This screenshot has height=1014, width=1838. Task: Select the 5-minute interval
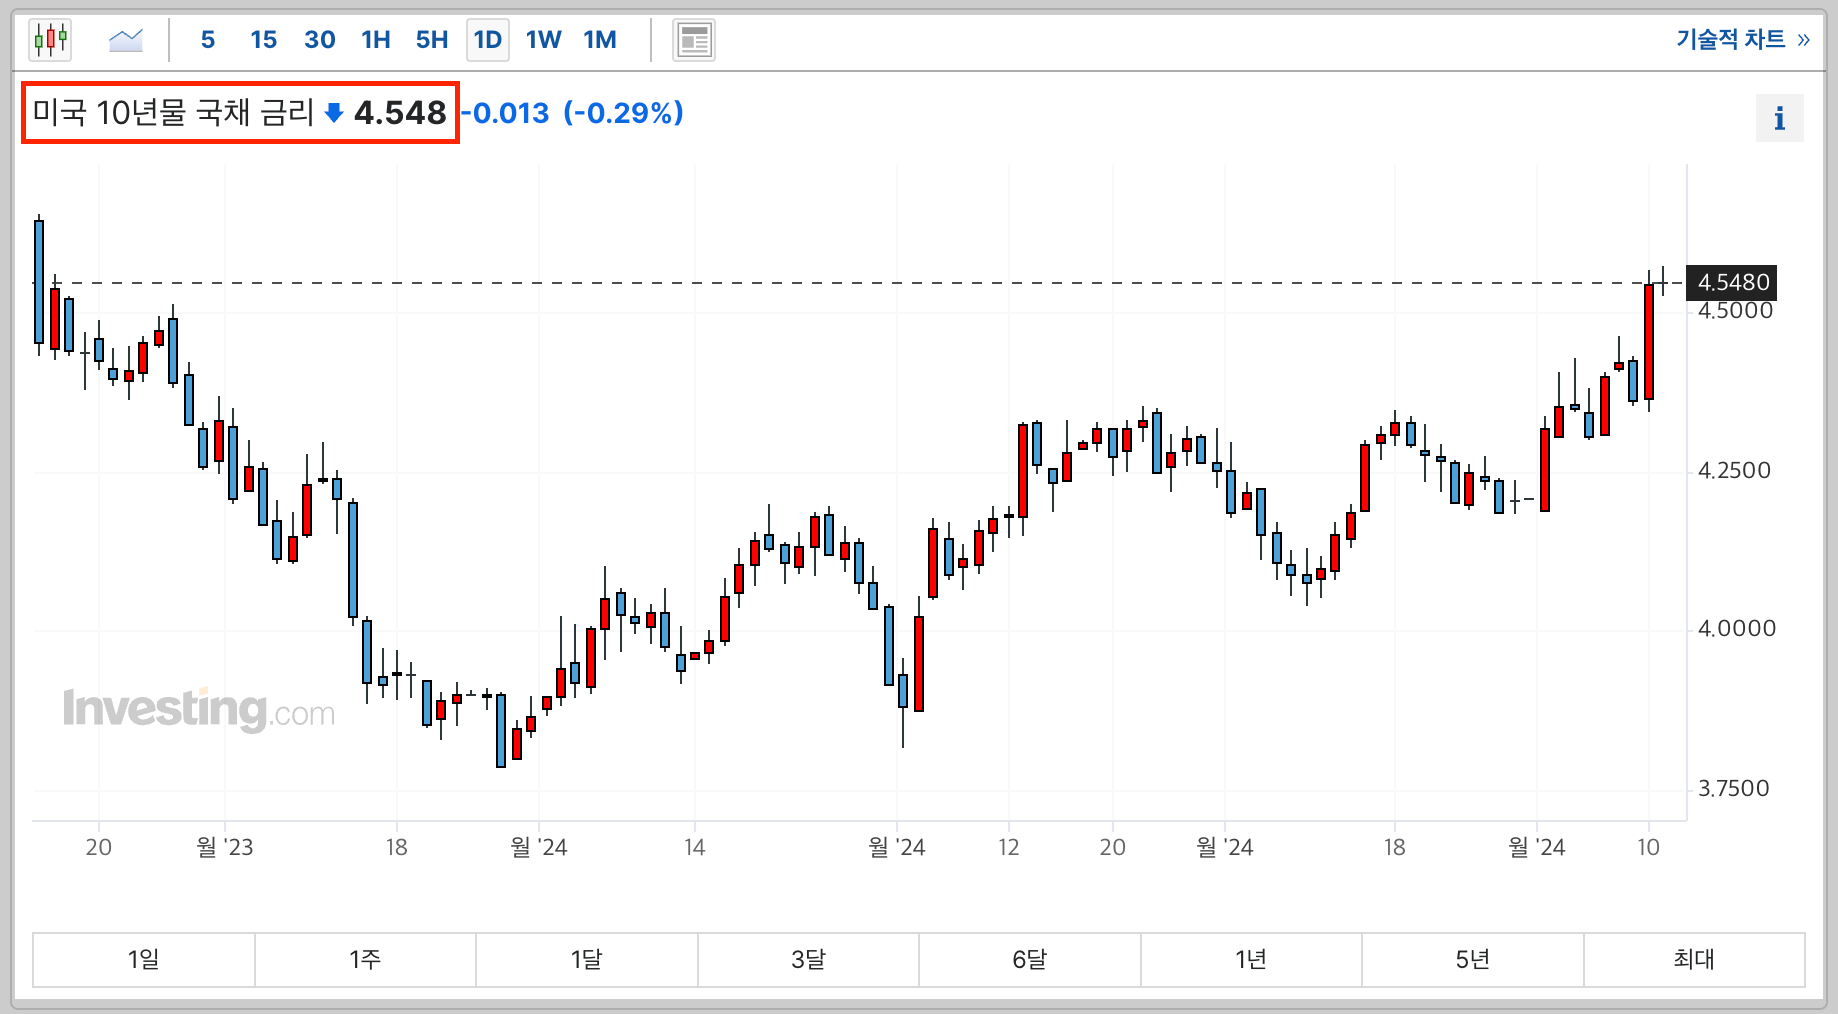point(208,40)
